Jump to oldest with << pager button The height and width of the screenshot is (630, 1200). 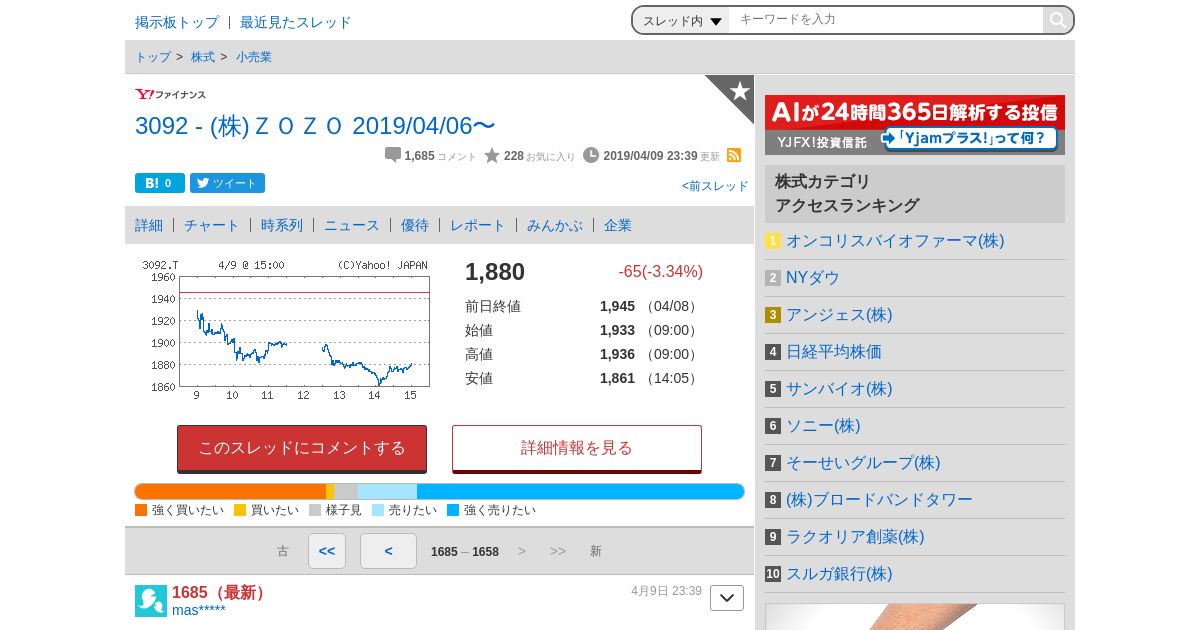click(327, 551)
